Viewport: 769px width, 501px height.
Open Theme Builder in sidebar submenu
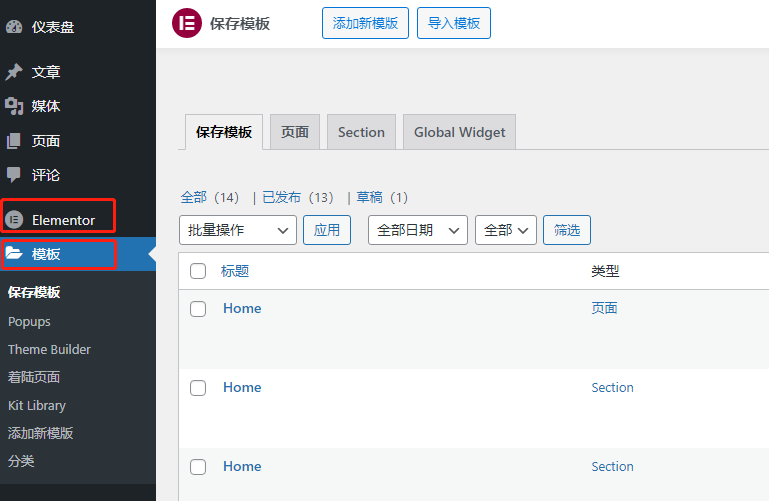pos(49,350)
